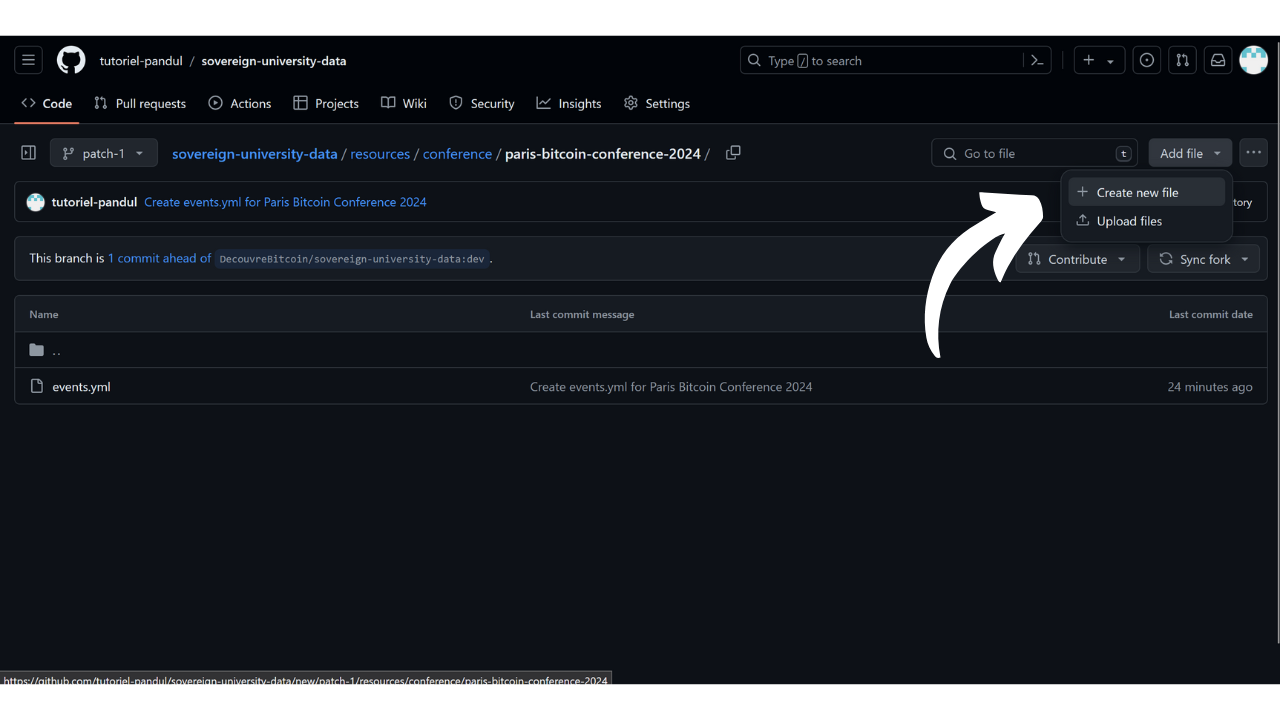This screenshot has width=1280, height=720.
Task: Expand the patch-1 branch selector
Action: [104, 153]
